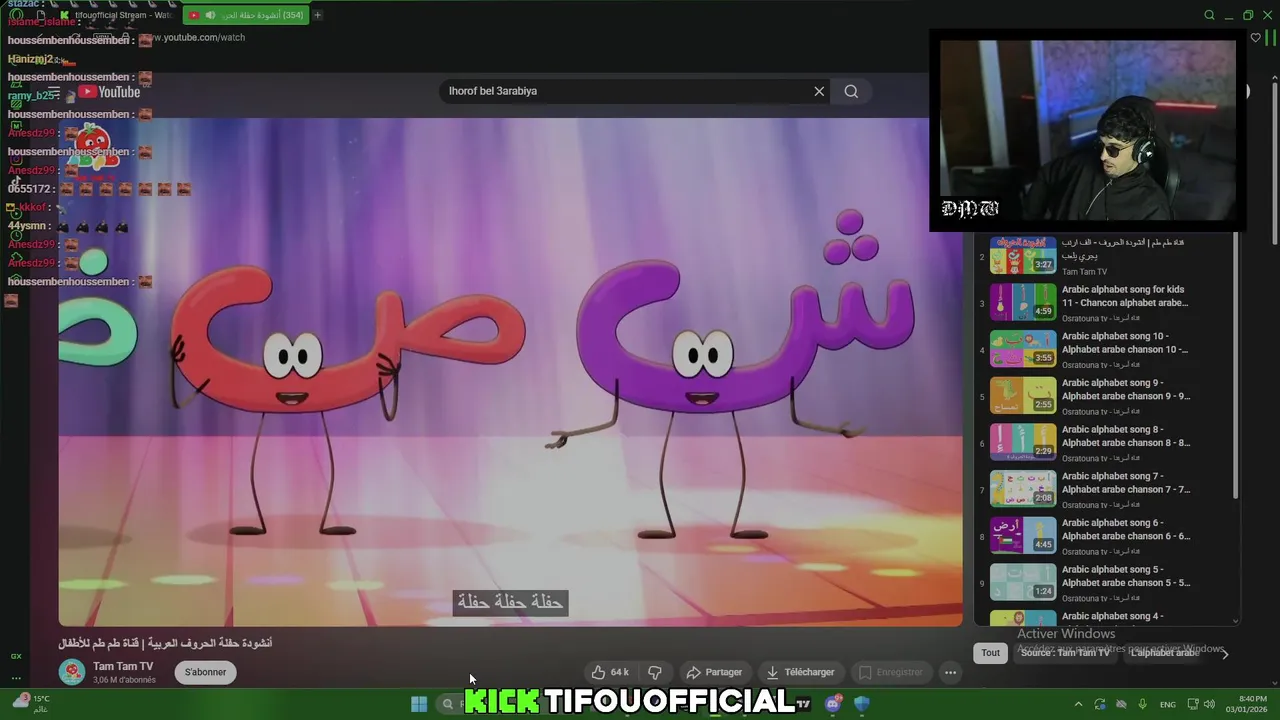Show more filter chips with right chevron
Image resolution: width=1280 pixels, height=720 pixels.
click(1225, 653)
